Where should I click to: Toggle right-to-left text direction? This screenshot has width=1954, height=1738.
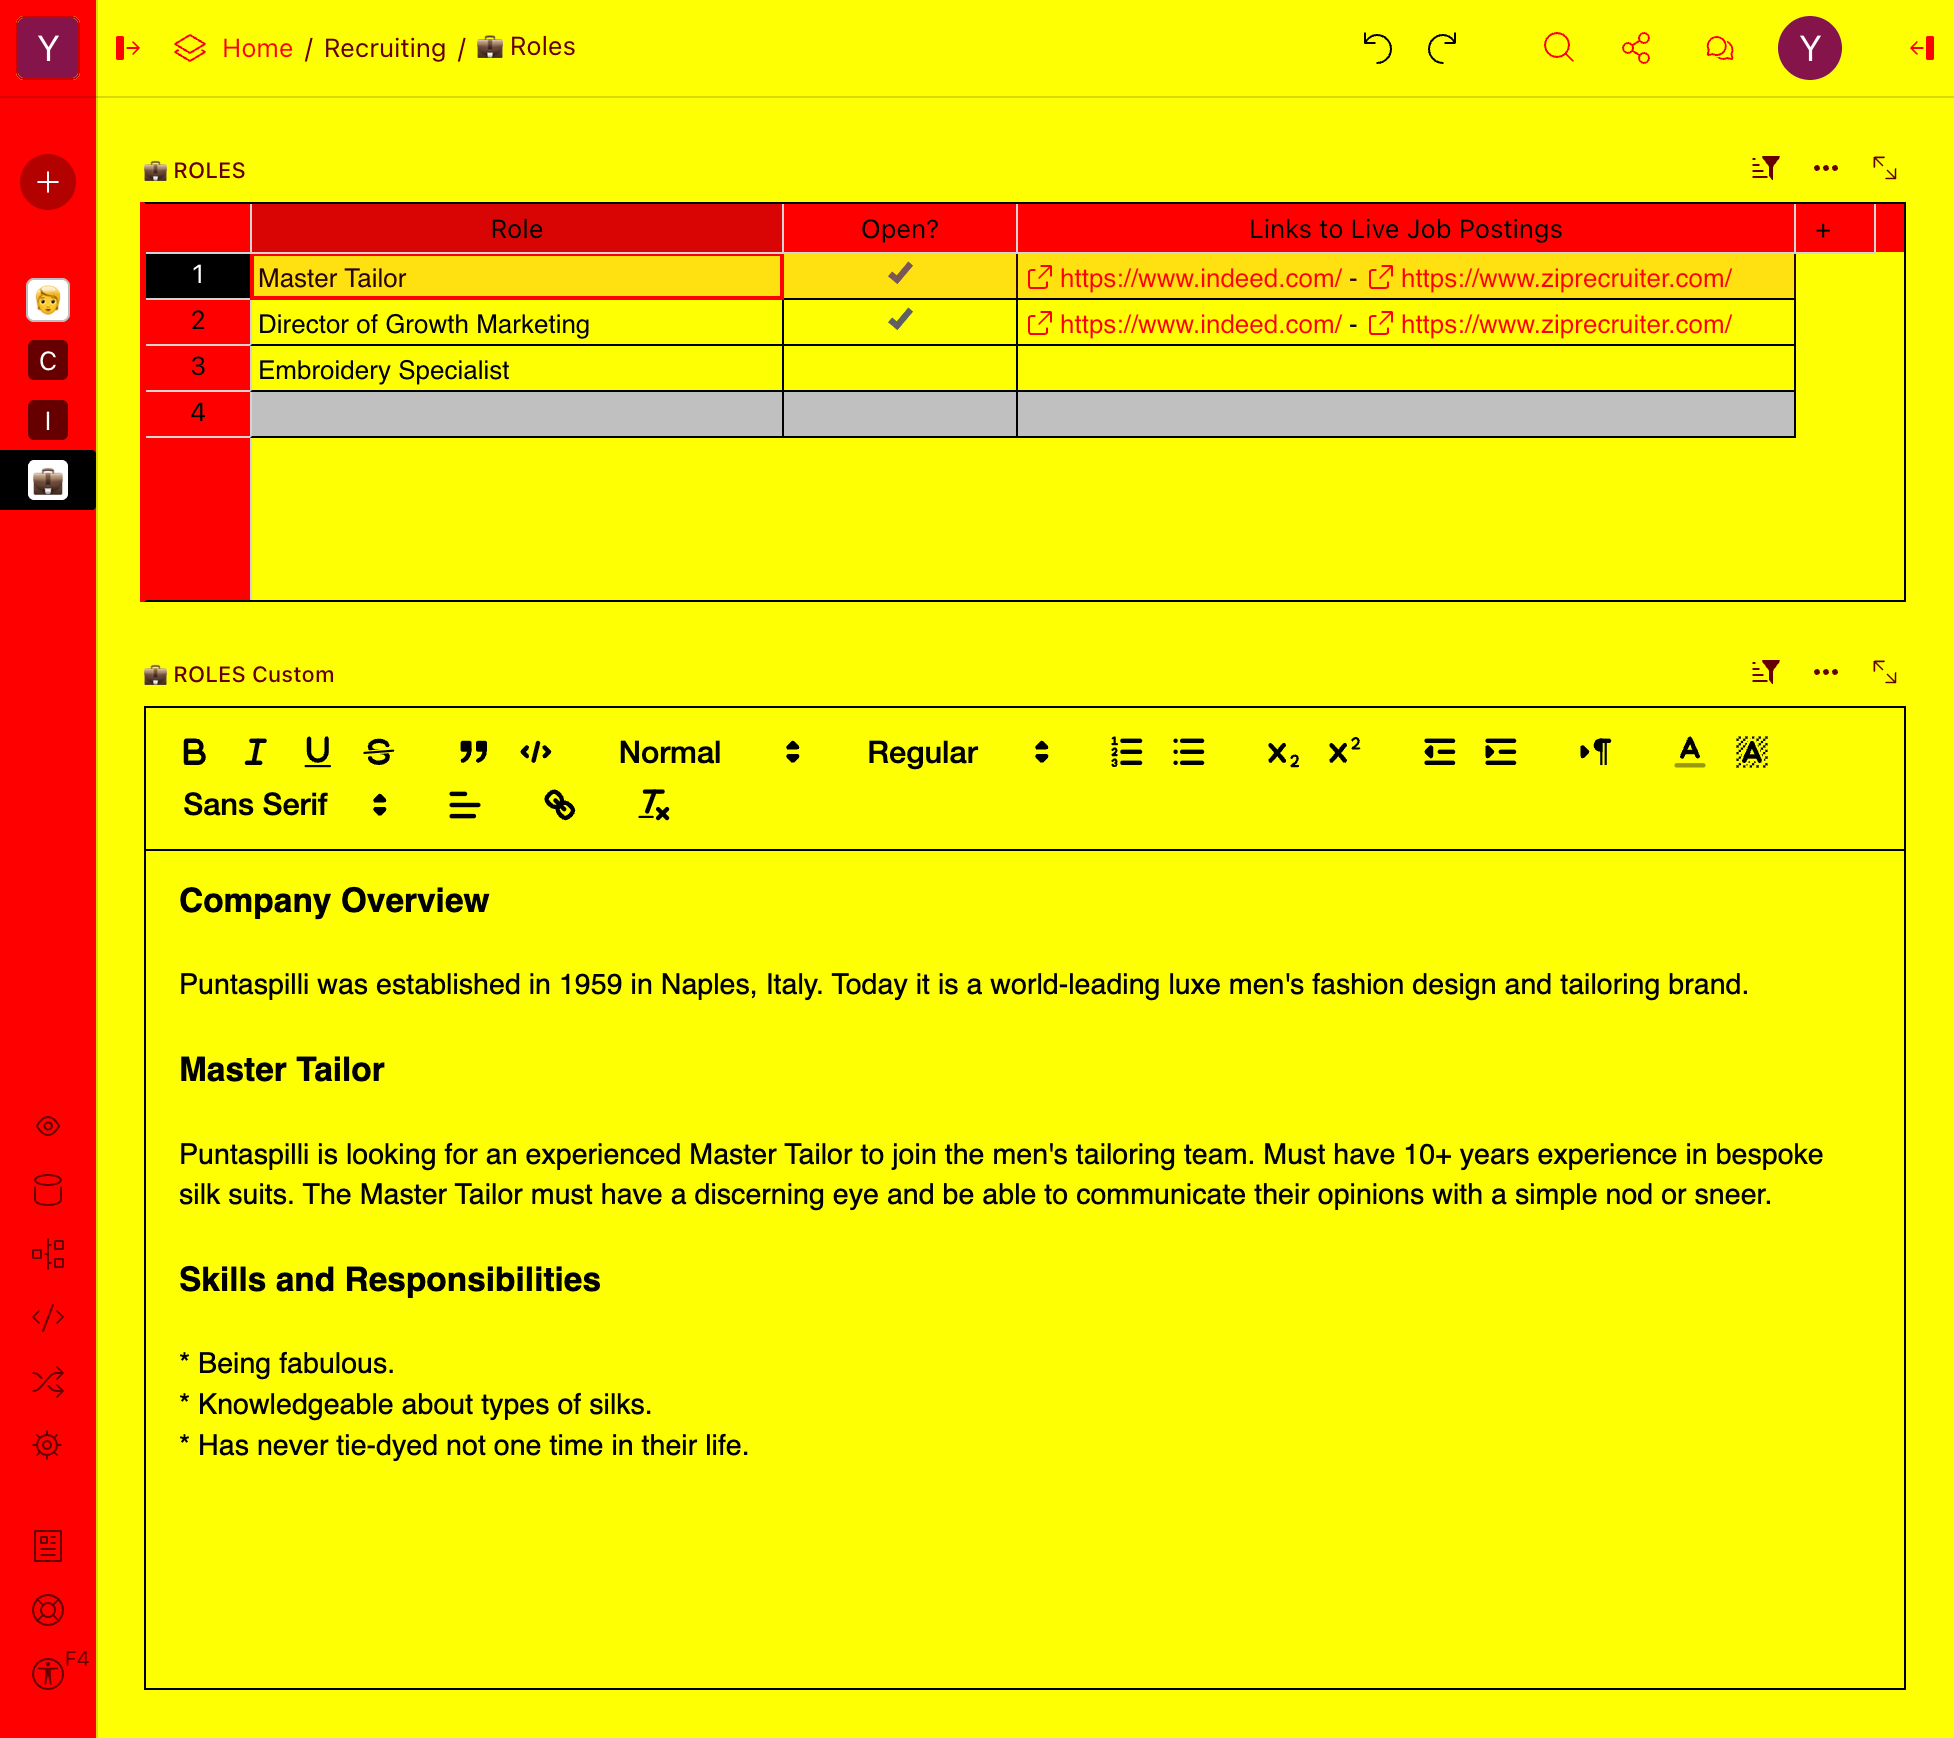tap(1595, 752)
